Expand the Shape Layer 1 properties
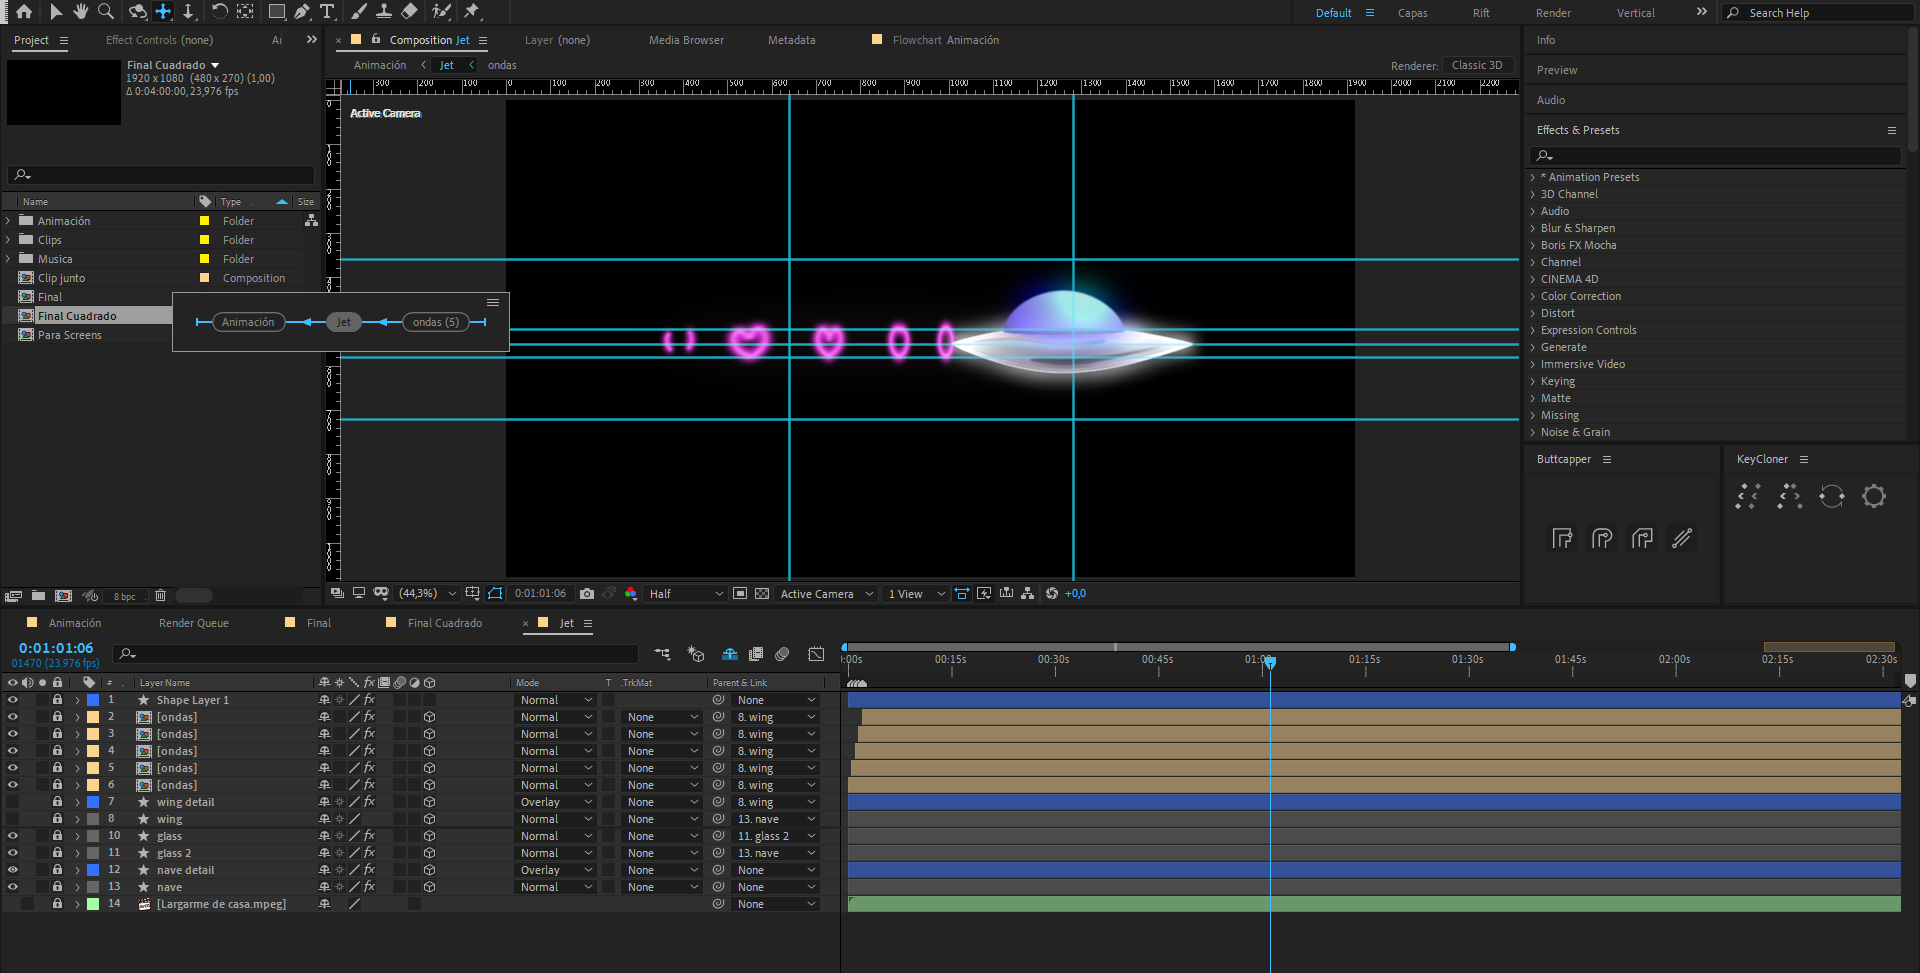The image size is (1920, 973). 77,700
